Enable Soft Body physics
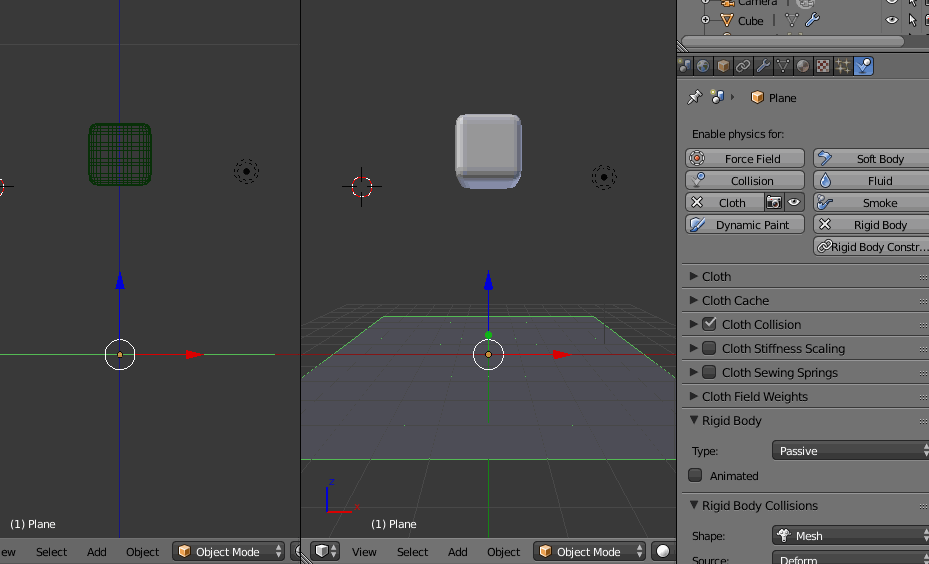Viewport: 929px width, 564px height. 871,159
